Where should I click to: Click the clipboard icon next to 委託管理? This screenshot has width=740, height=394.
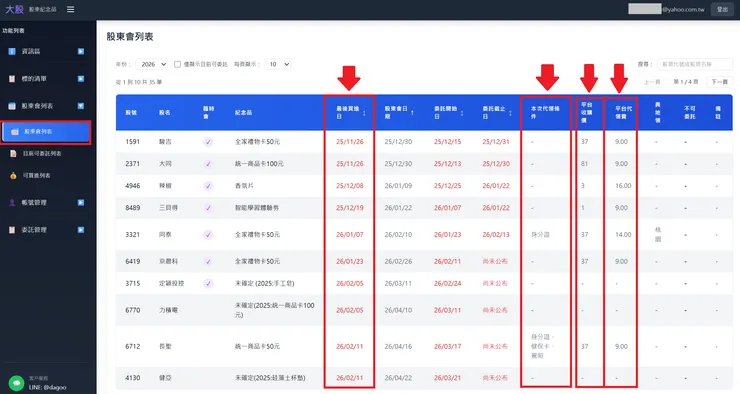point(12,230)
